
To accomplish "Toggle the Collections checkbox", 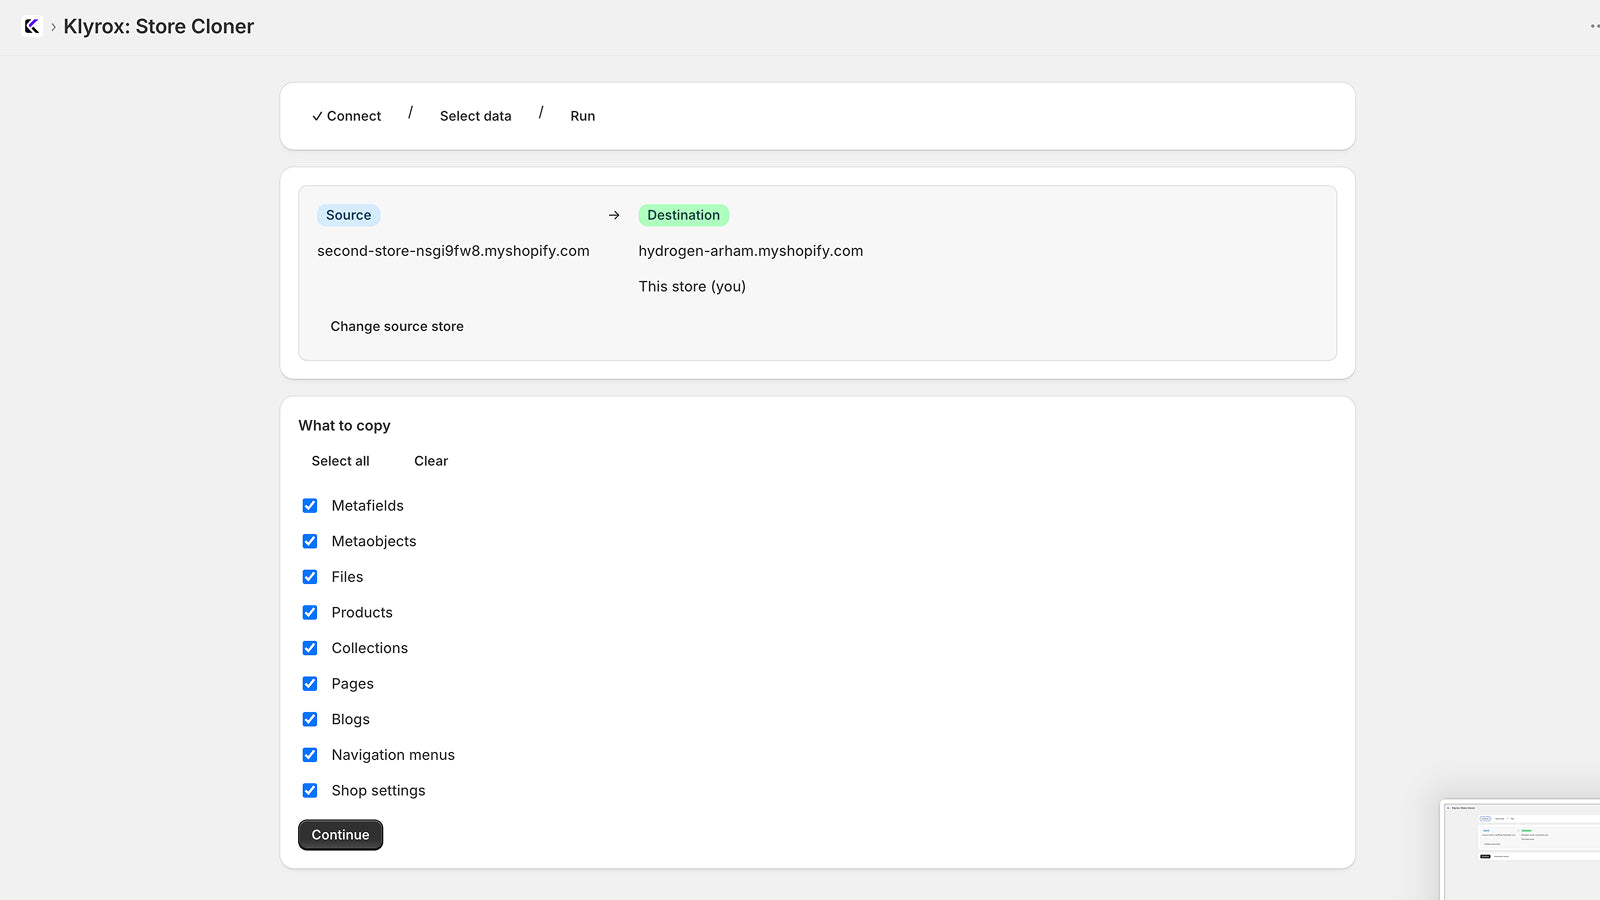I will [x=310, y=648].
